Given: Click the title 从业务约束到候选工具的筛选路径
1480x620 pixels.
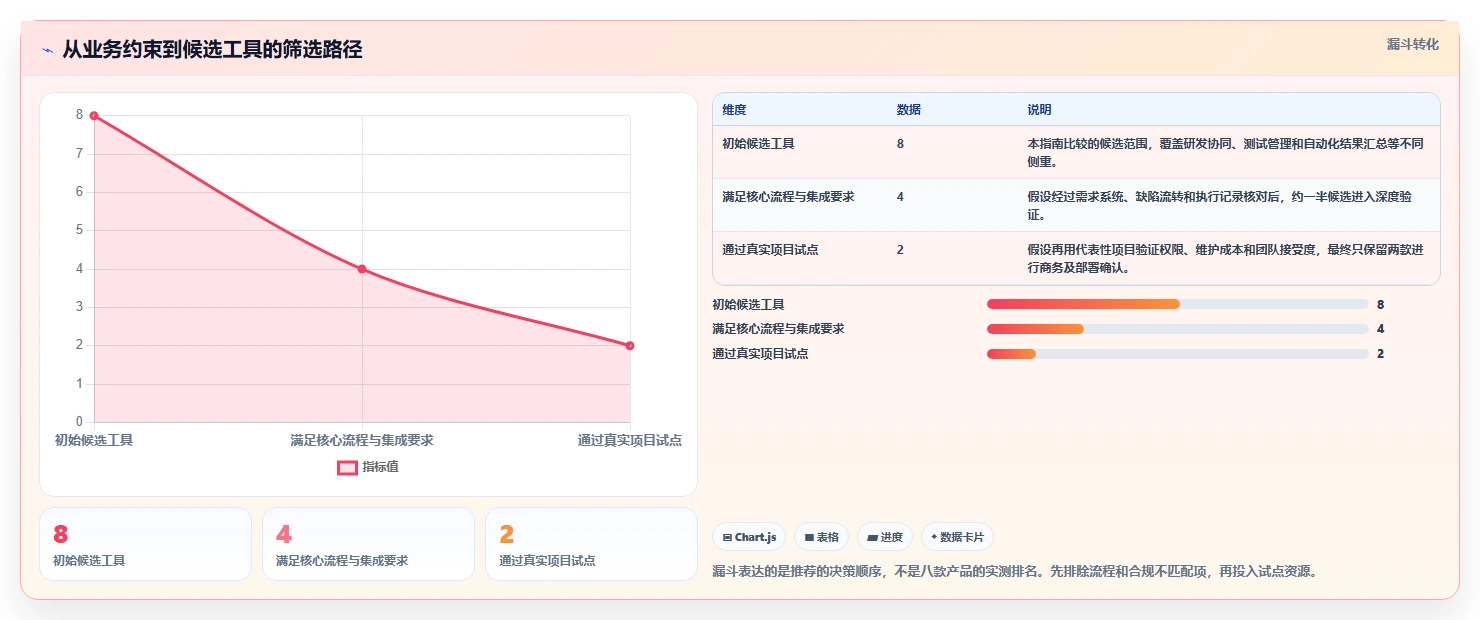Looking at the screenshot, I should [x=212, y=50].
